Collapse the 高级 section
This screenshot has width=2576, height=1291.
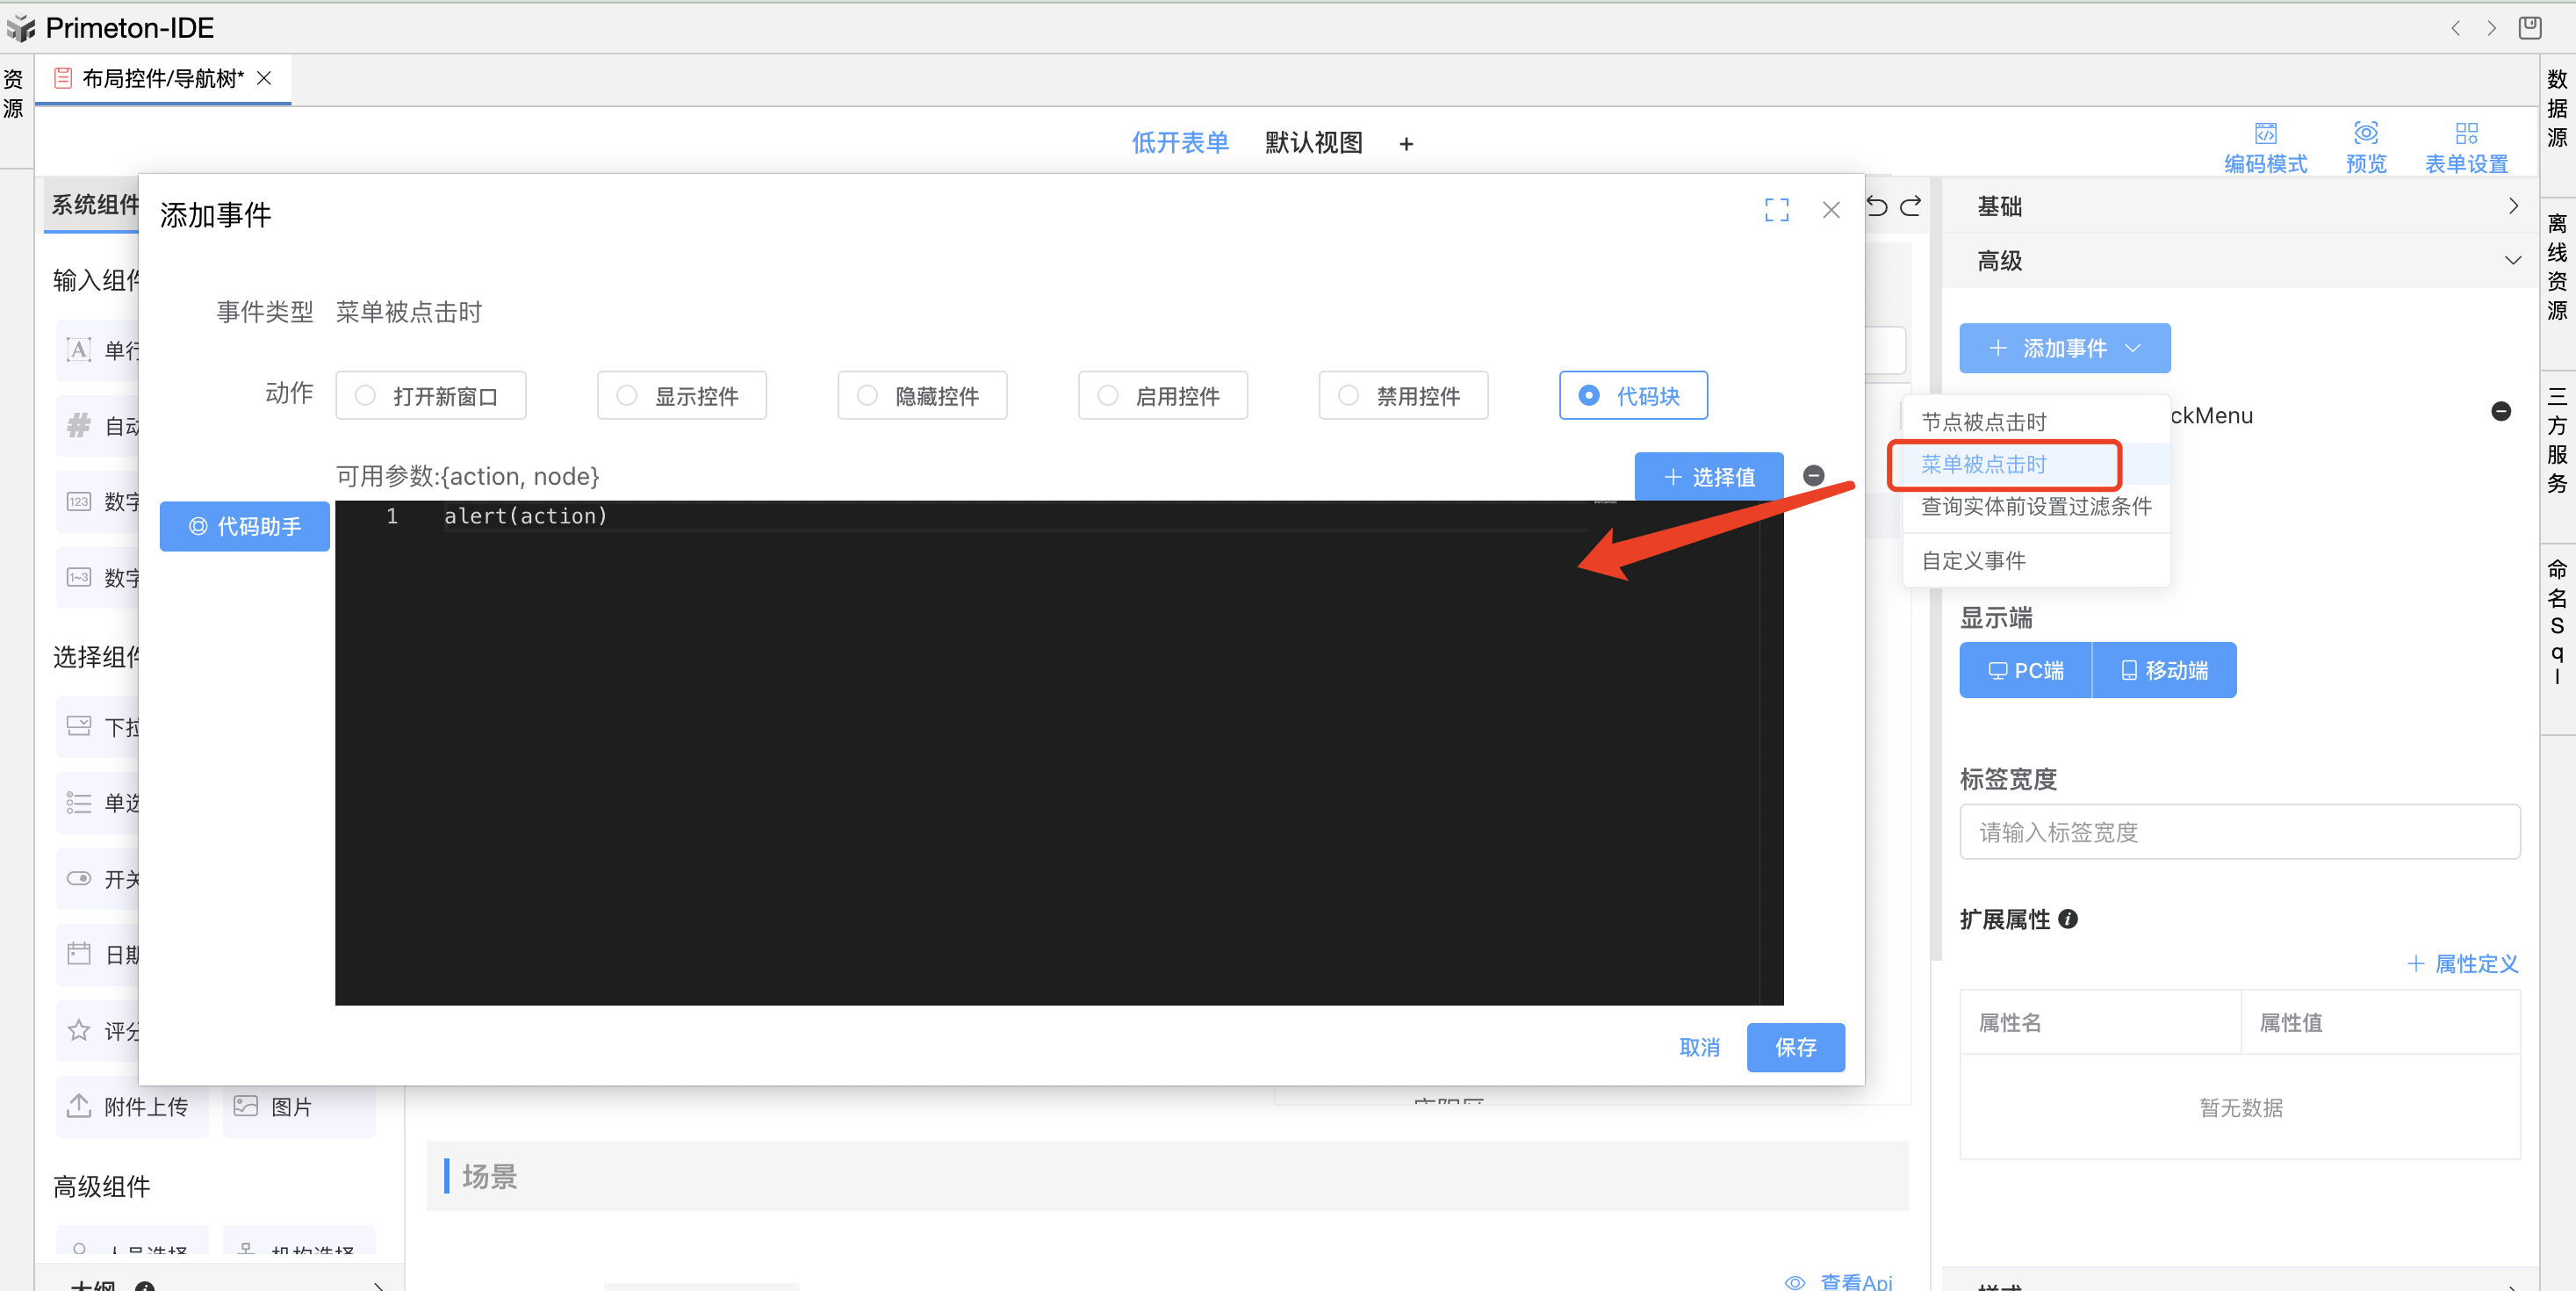(x=2240, y=261)
